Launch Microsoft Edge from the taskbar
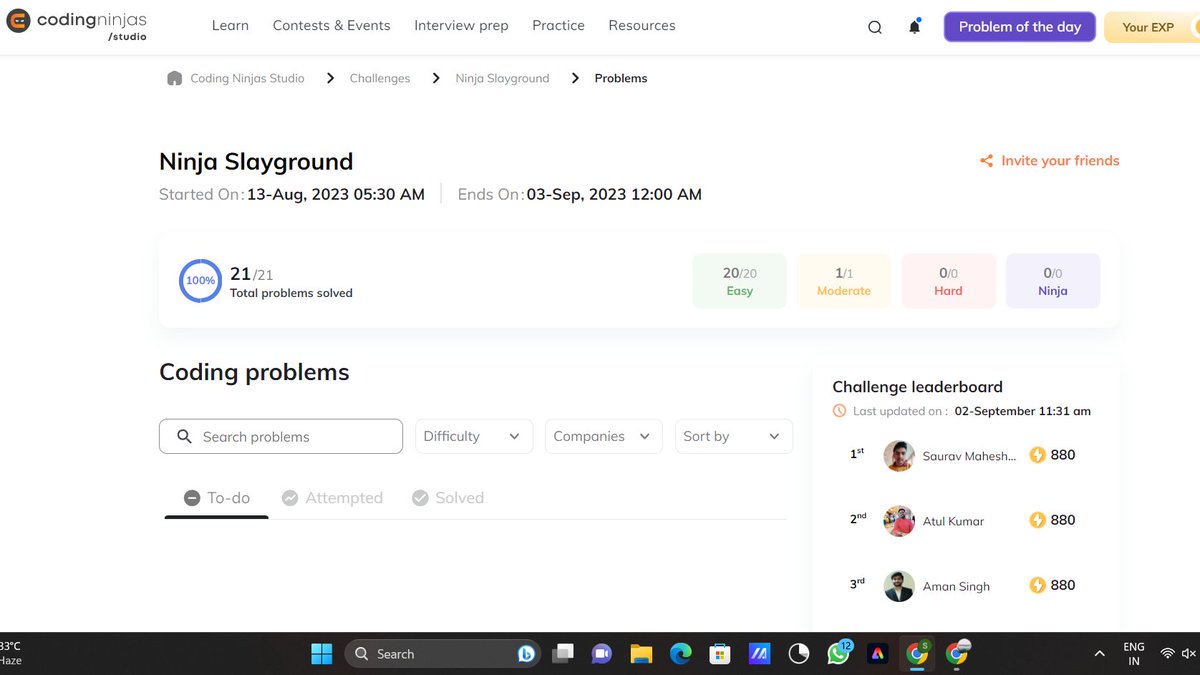 point(680,654)
